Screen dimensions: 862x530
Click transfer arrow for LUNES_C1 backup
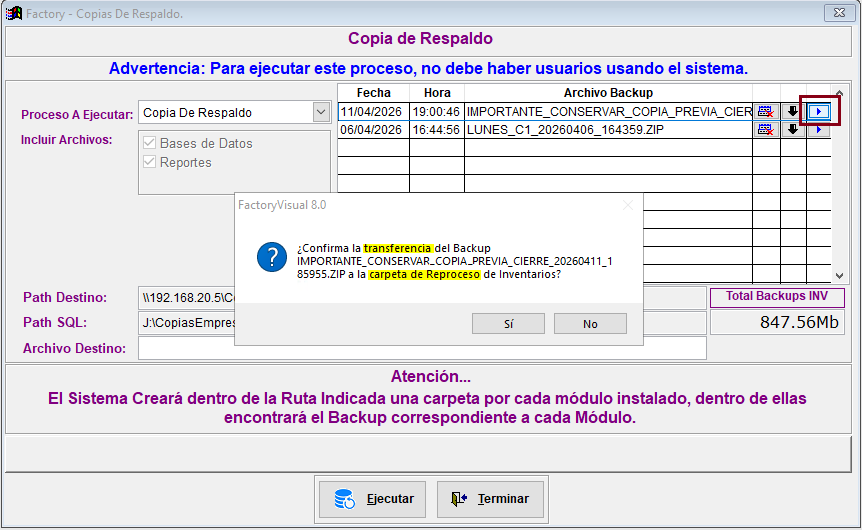[819, 130]
